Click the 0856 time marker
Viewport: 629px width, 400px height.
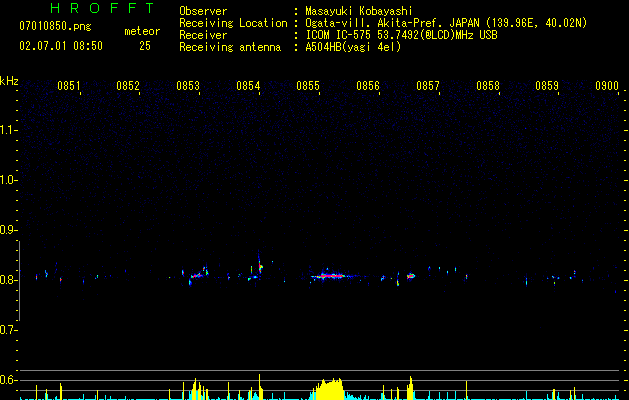tap(368, 86)
